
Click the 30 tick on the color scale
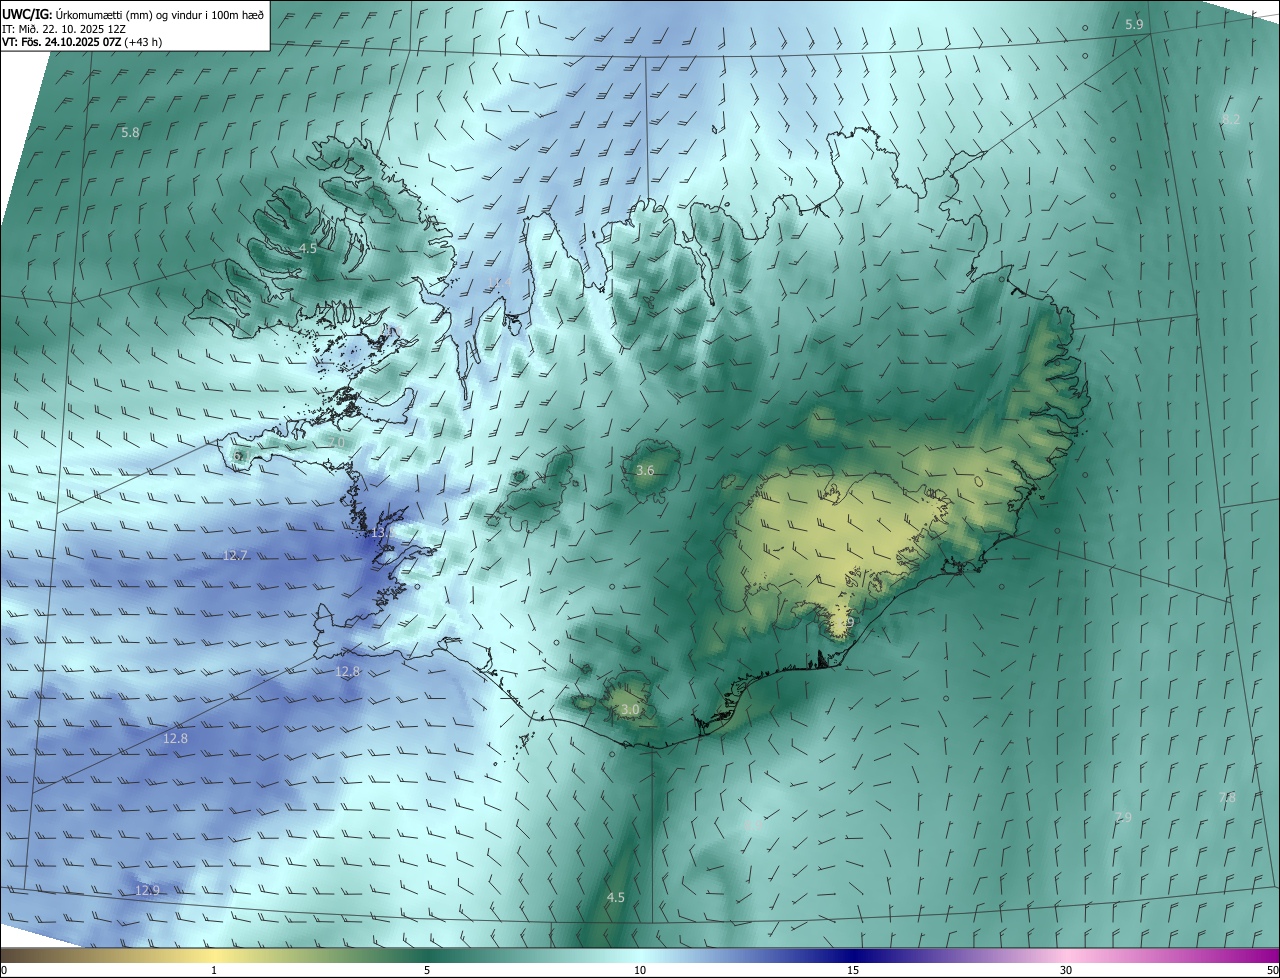pos(1066,970)
